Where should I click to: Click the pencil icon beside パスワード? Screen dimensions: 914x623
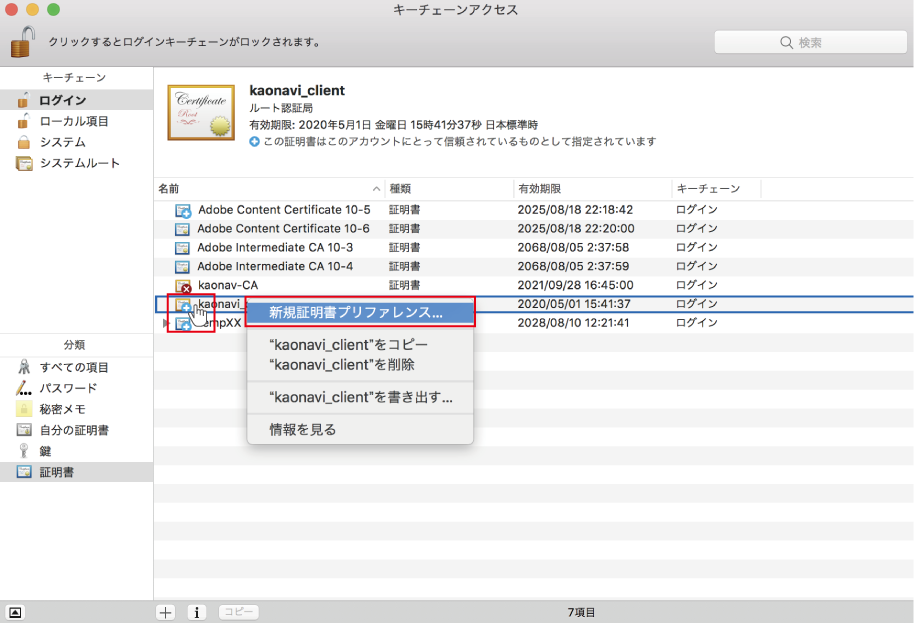pos(24,388)
